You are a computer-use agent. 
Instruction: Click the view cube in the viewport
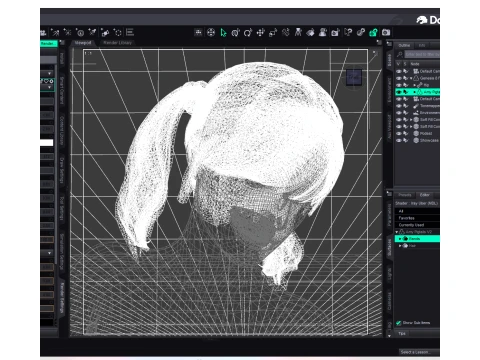[354, 78]
